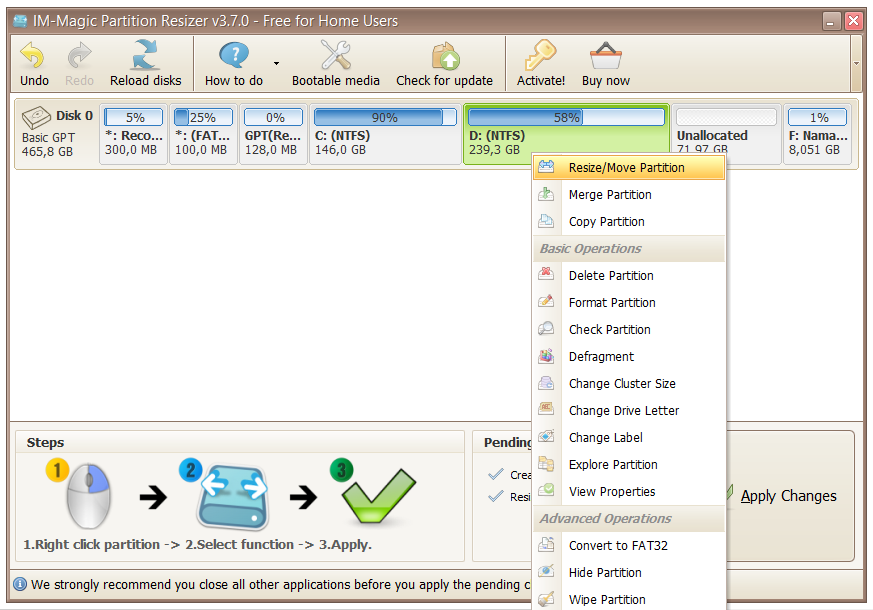Select Merge Partition in the menu
Viewport: 873px width, 610px height.
tap(610, 195)
